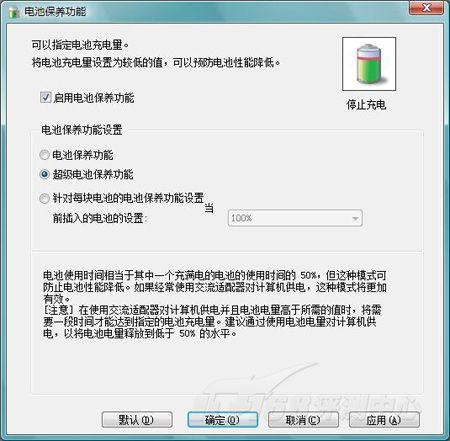
Task: Click the 启用电池保养功能 label text
Action: click(94, 98)
